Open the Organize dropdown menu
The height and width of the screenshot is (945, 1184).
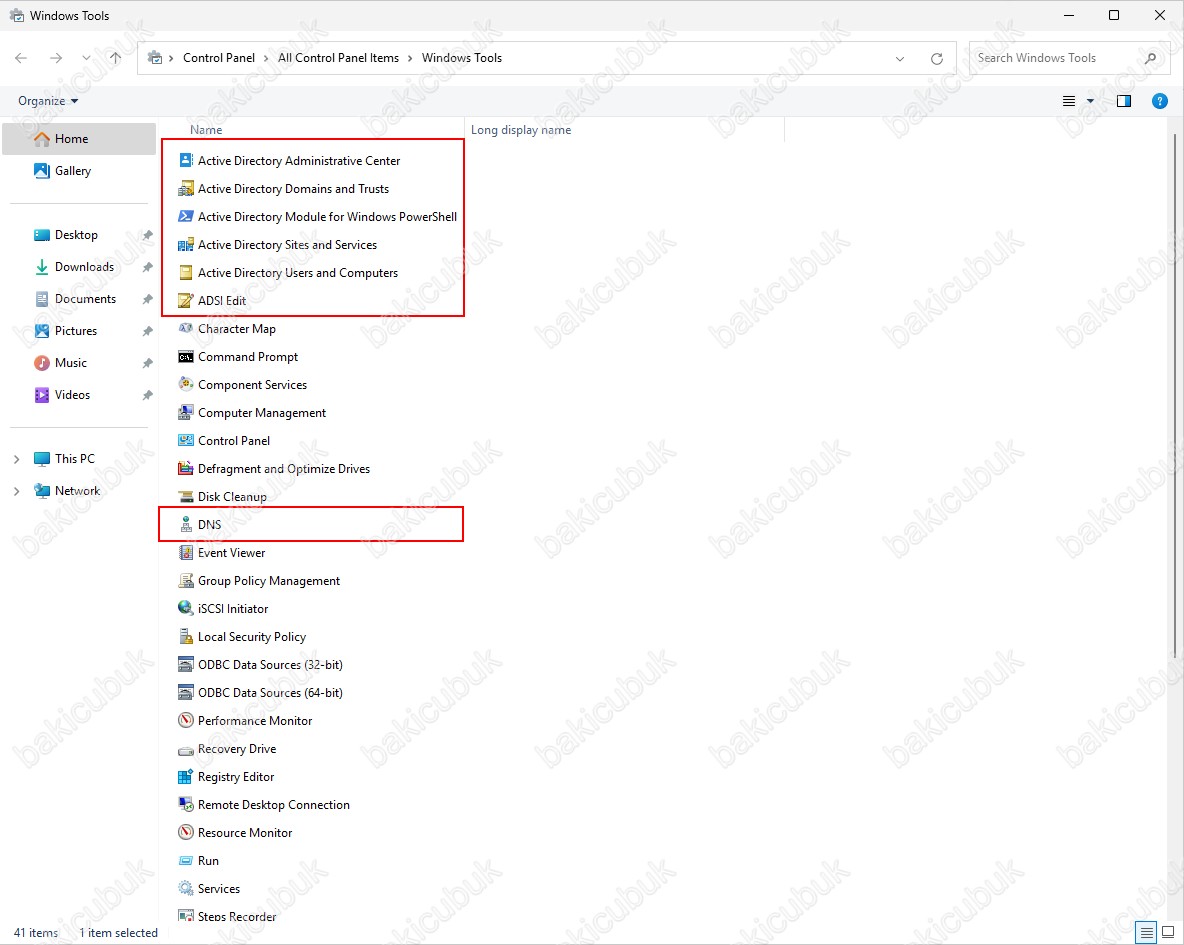(48, 101)
